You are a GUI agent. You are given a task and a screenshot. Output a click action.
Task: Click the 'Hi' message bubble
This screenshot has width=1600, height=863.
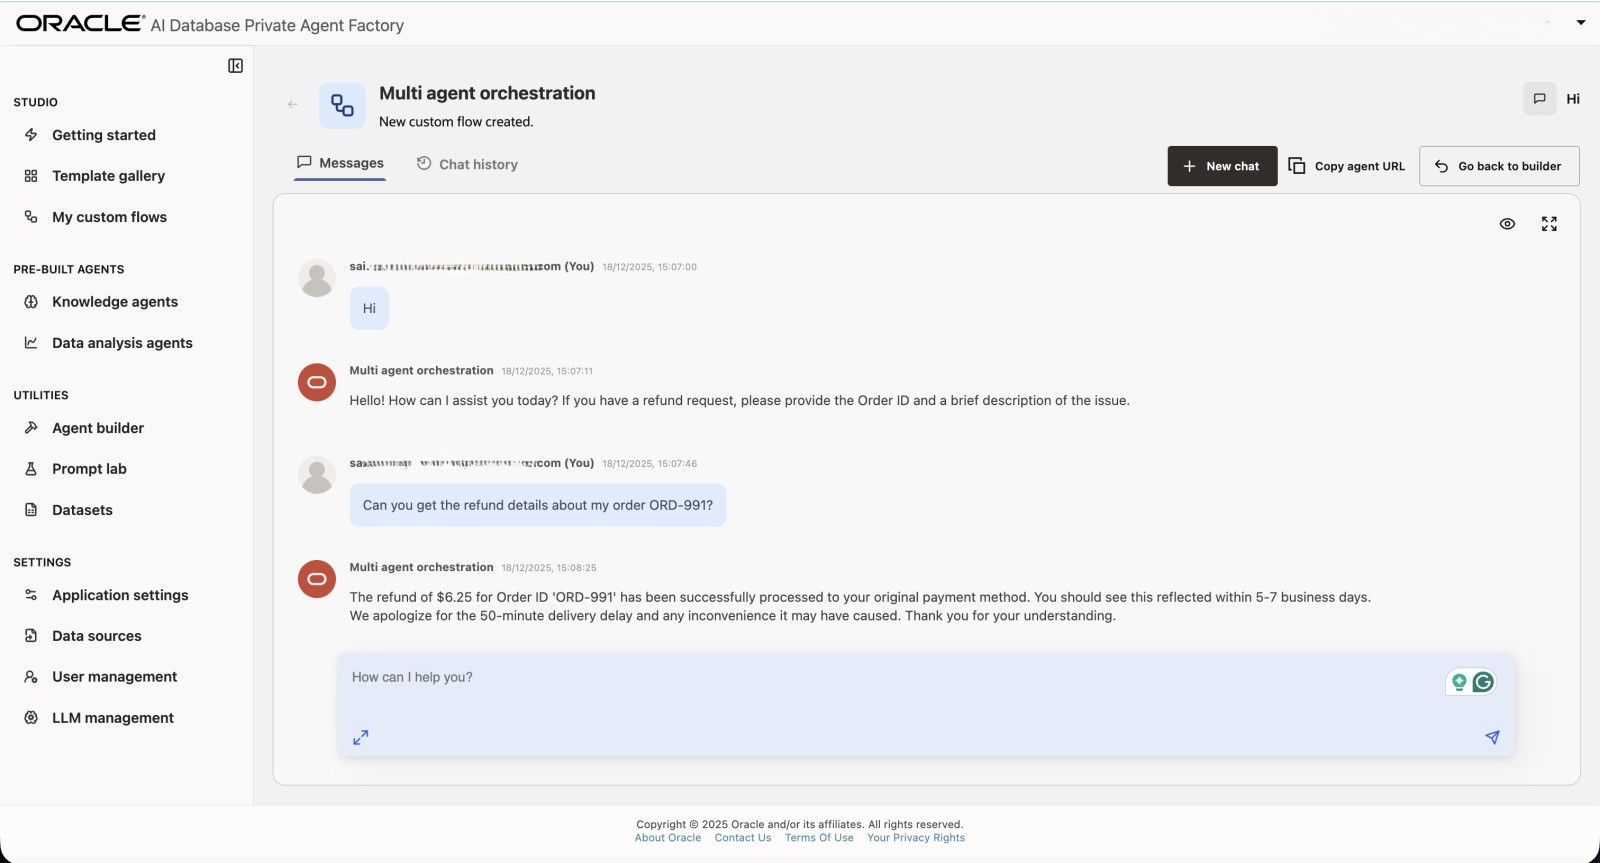click(369, 309)
